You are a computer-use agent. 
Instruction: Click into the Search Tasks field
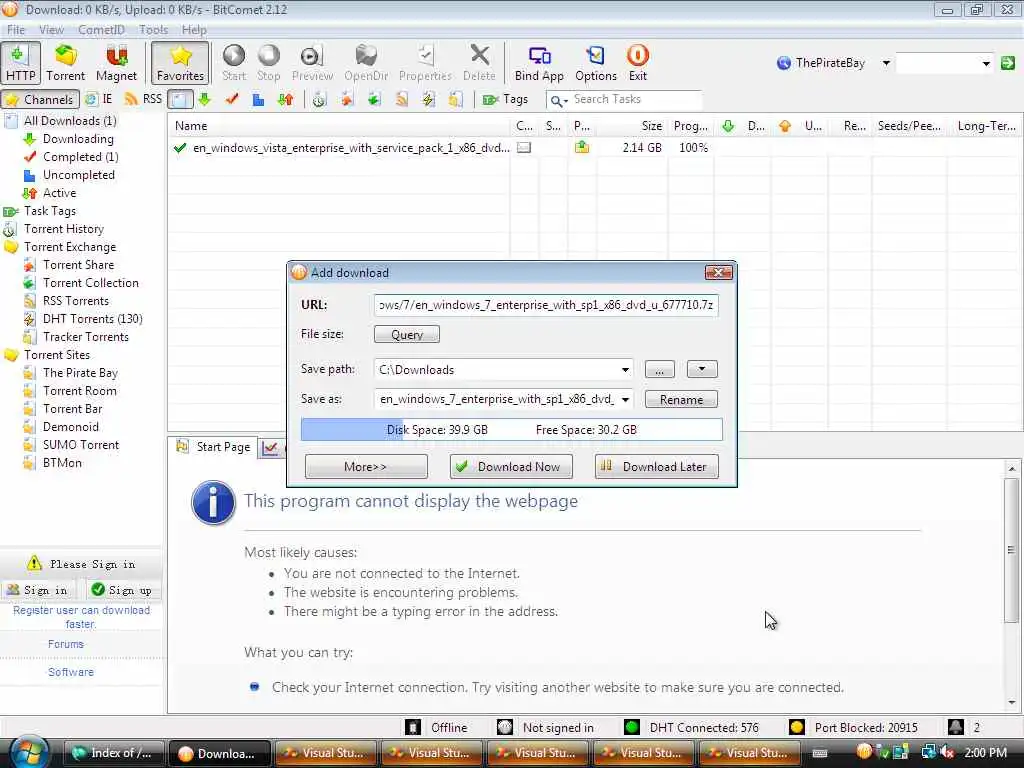point(636,99)
